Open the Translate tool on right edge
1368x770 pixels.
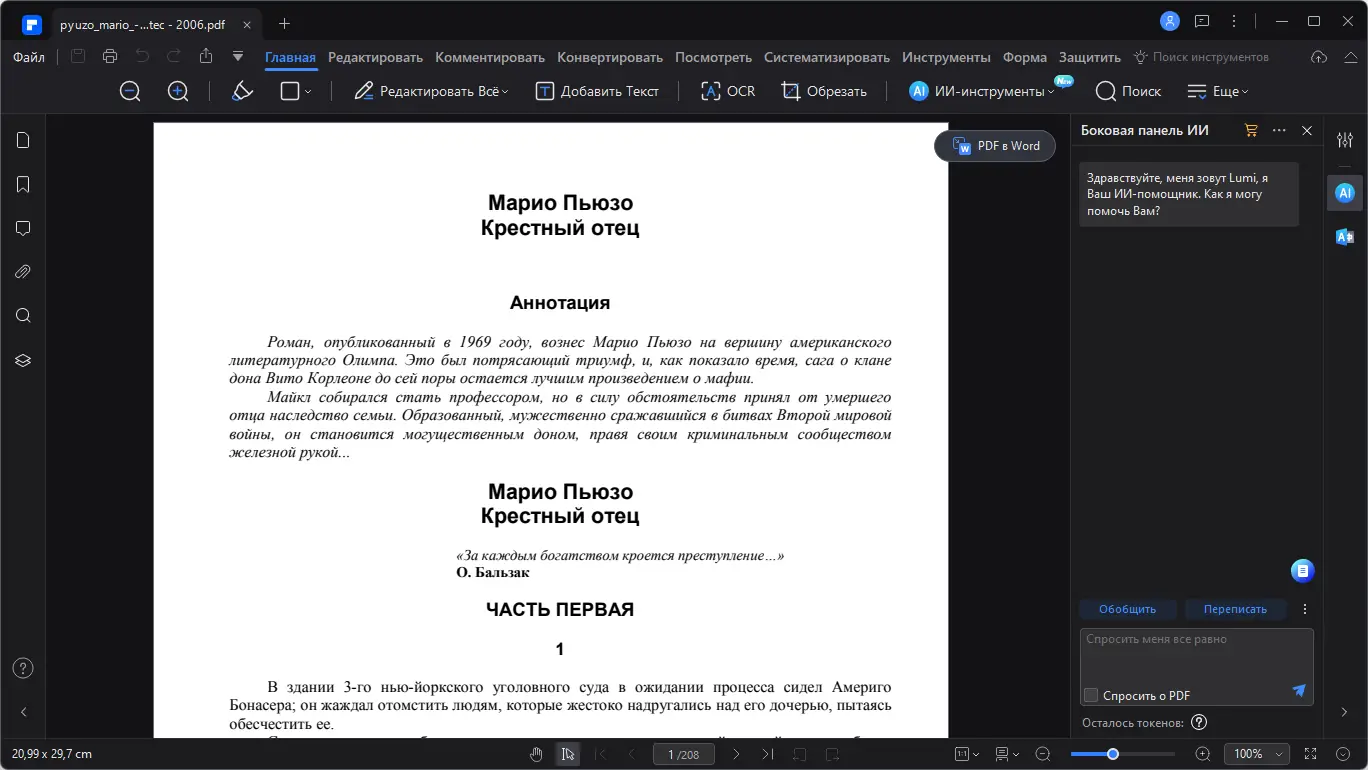point(1344,237)
